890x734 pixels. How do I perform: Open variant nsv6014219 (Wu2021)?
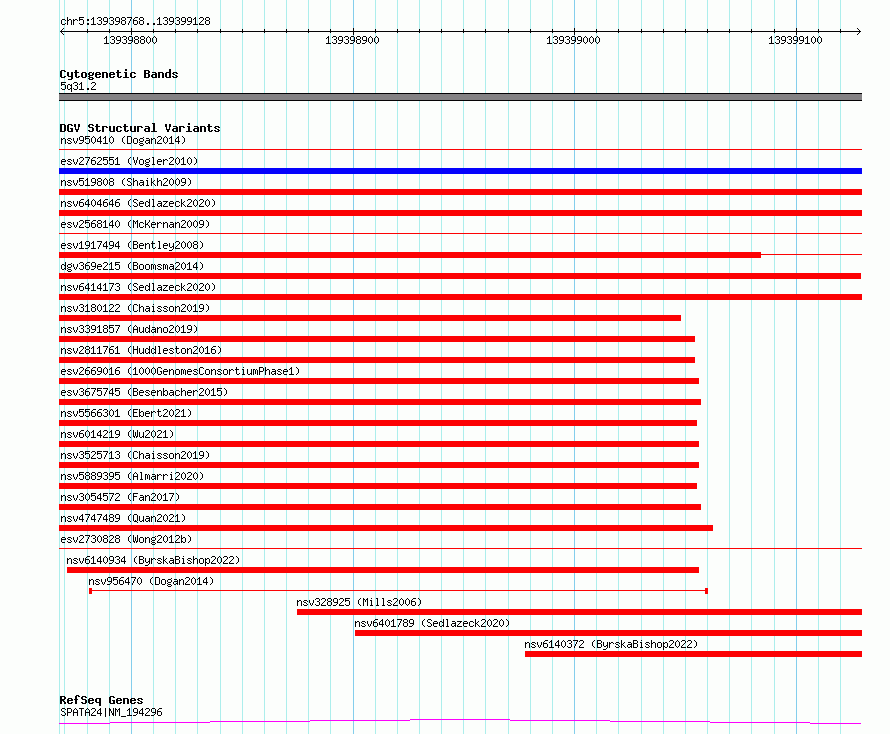[117, 434]
